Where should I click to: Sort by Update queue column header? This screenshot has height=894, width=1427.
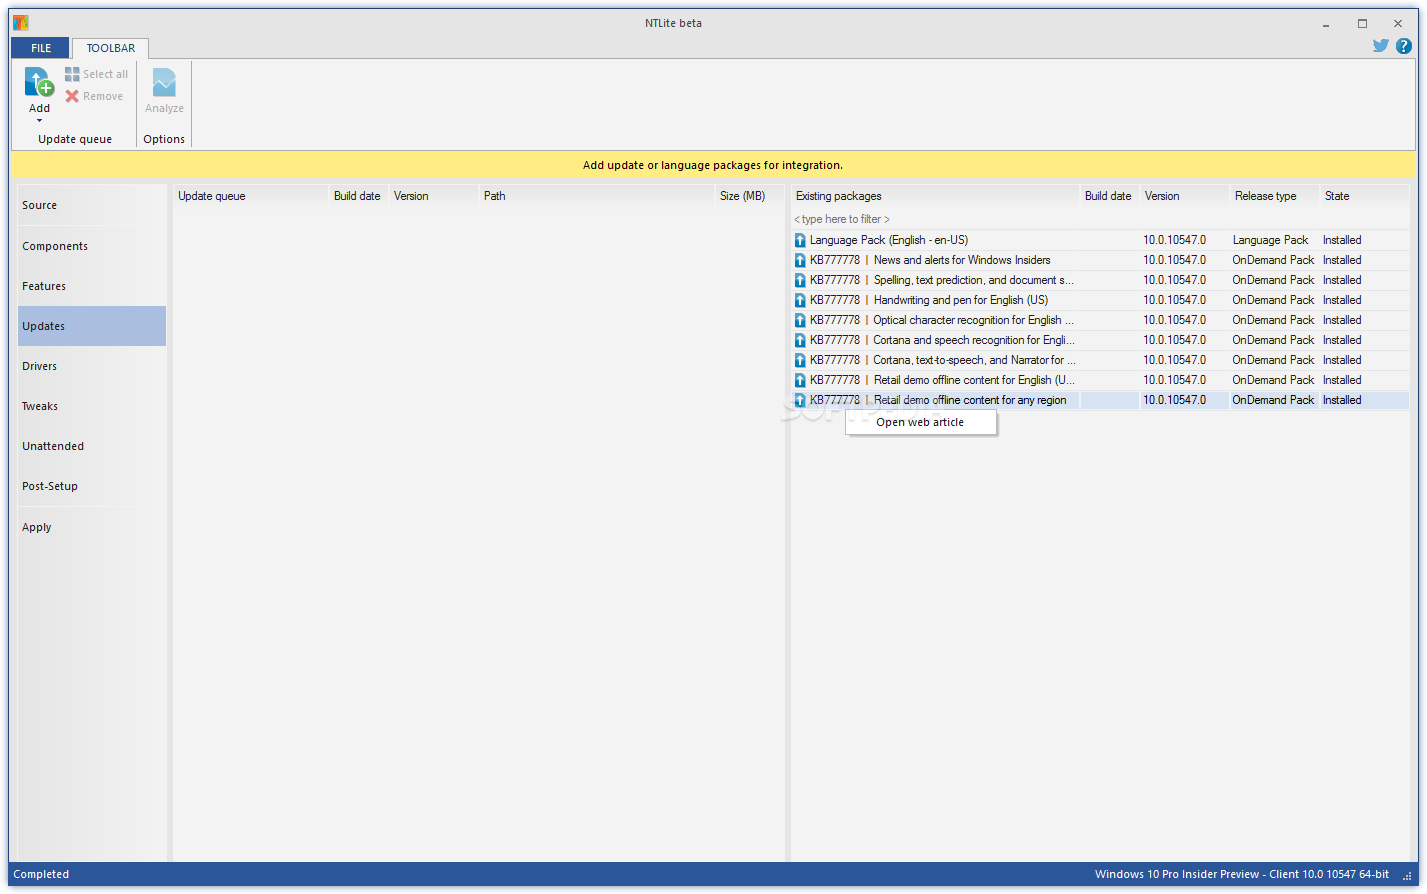(x=251, y=196)
